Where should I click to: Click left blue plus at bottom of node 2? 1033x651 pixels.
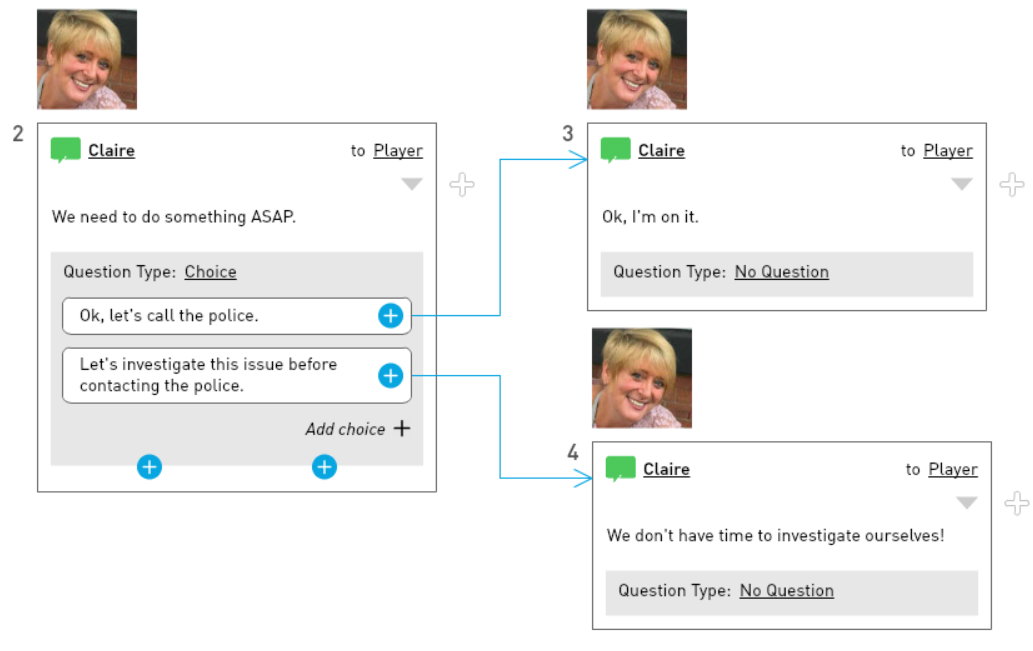[150, 467]
